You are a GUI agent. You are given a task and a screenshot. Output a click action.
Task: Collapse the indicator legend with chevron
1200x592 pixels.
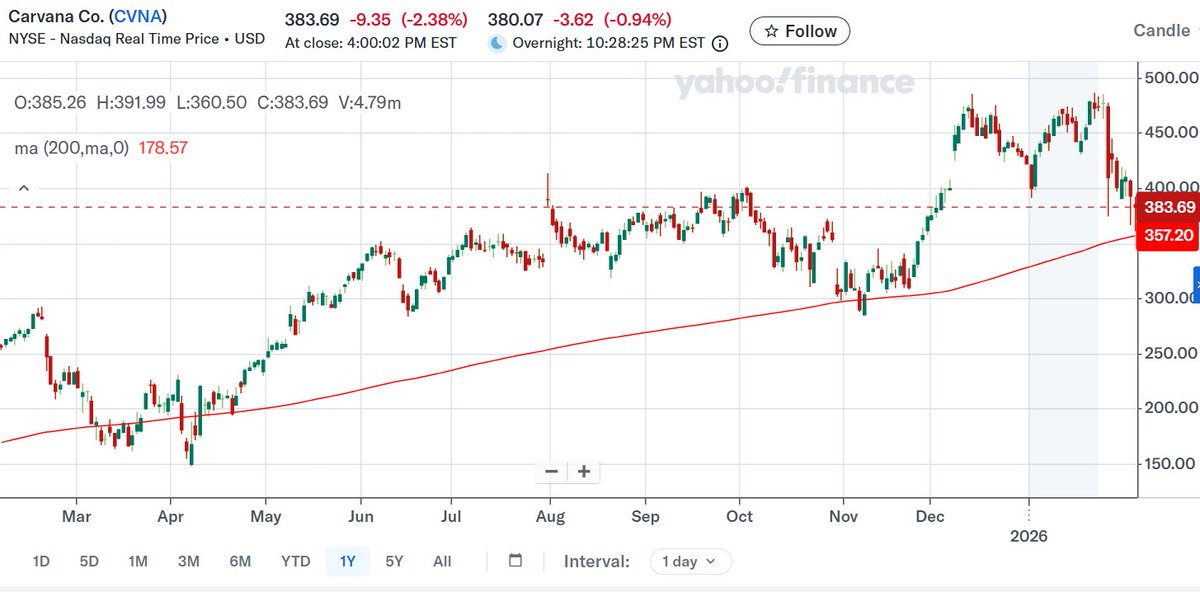pyautogui.click(x=24, y=187)
